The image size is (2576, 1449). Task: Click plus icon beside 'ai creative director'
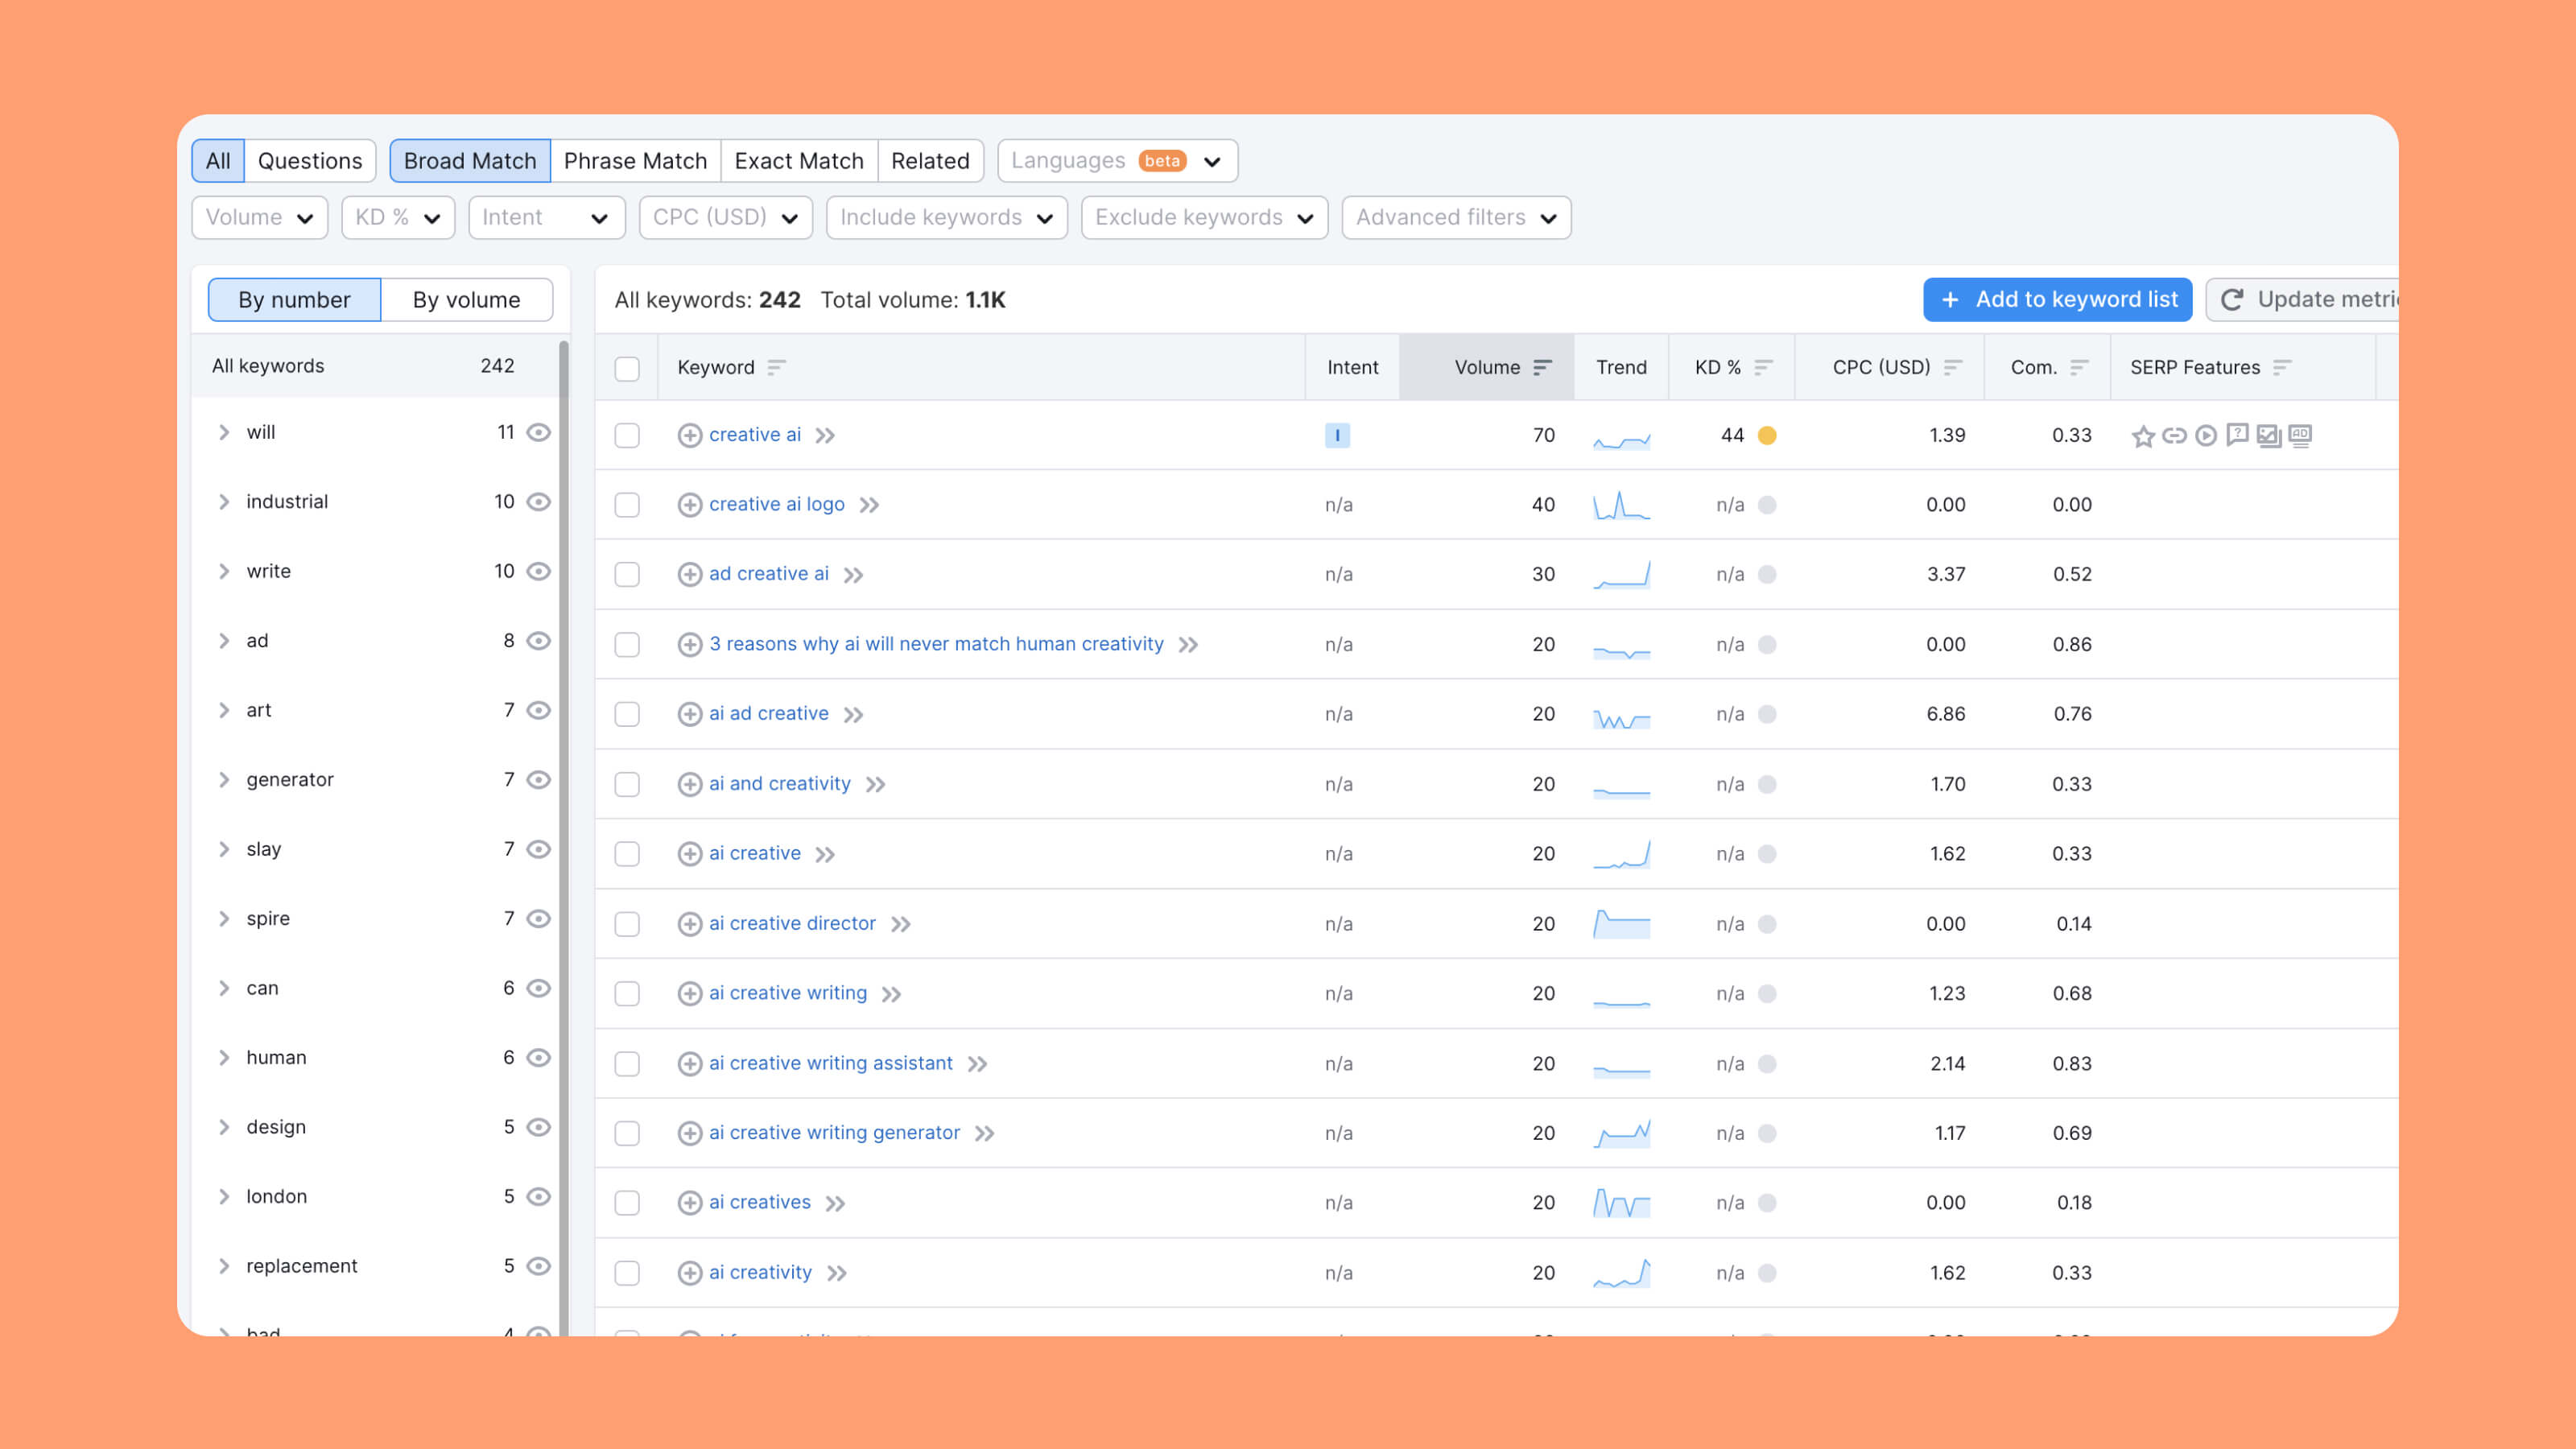tap(689, 924)
